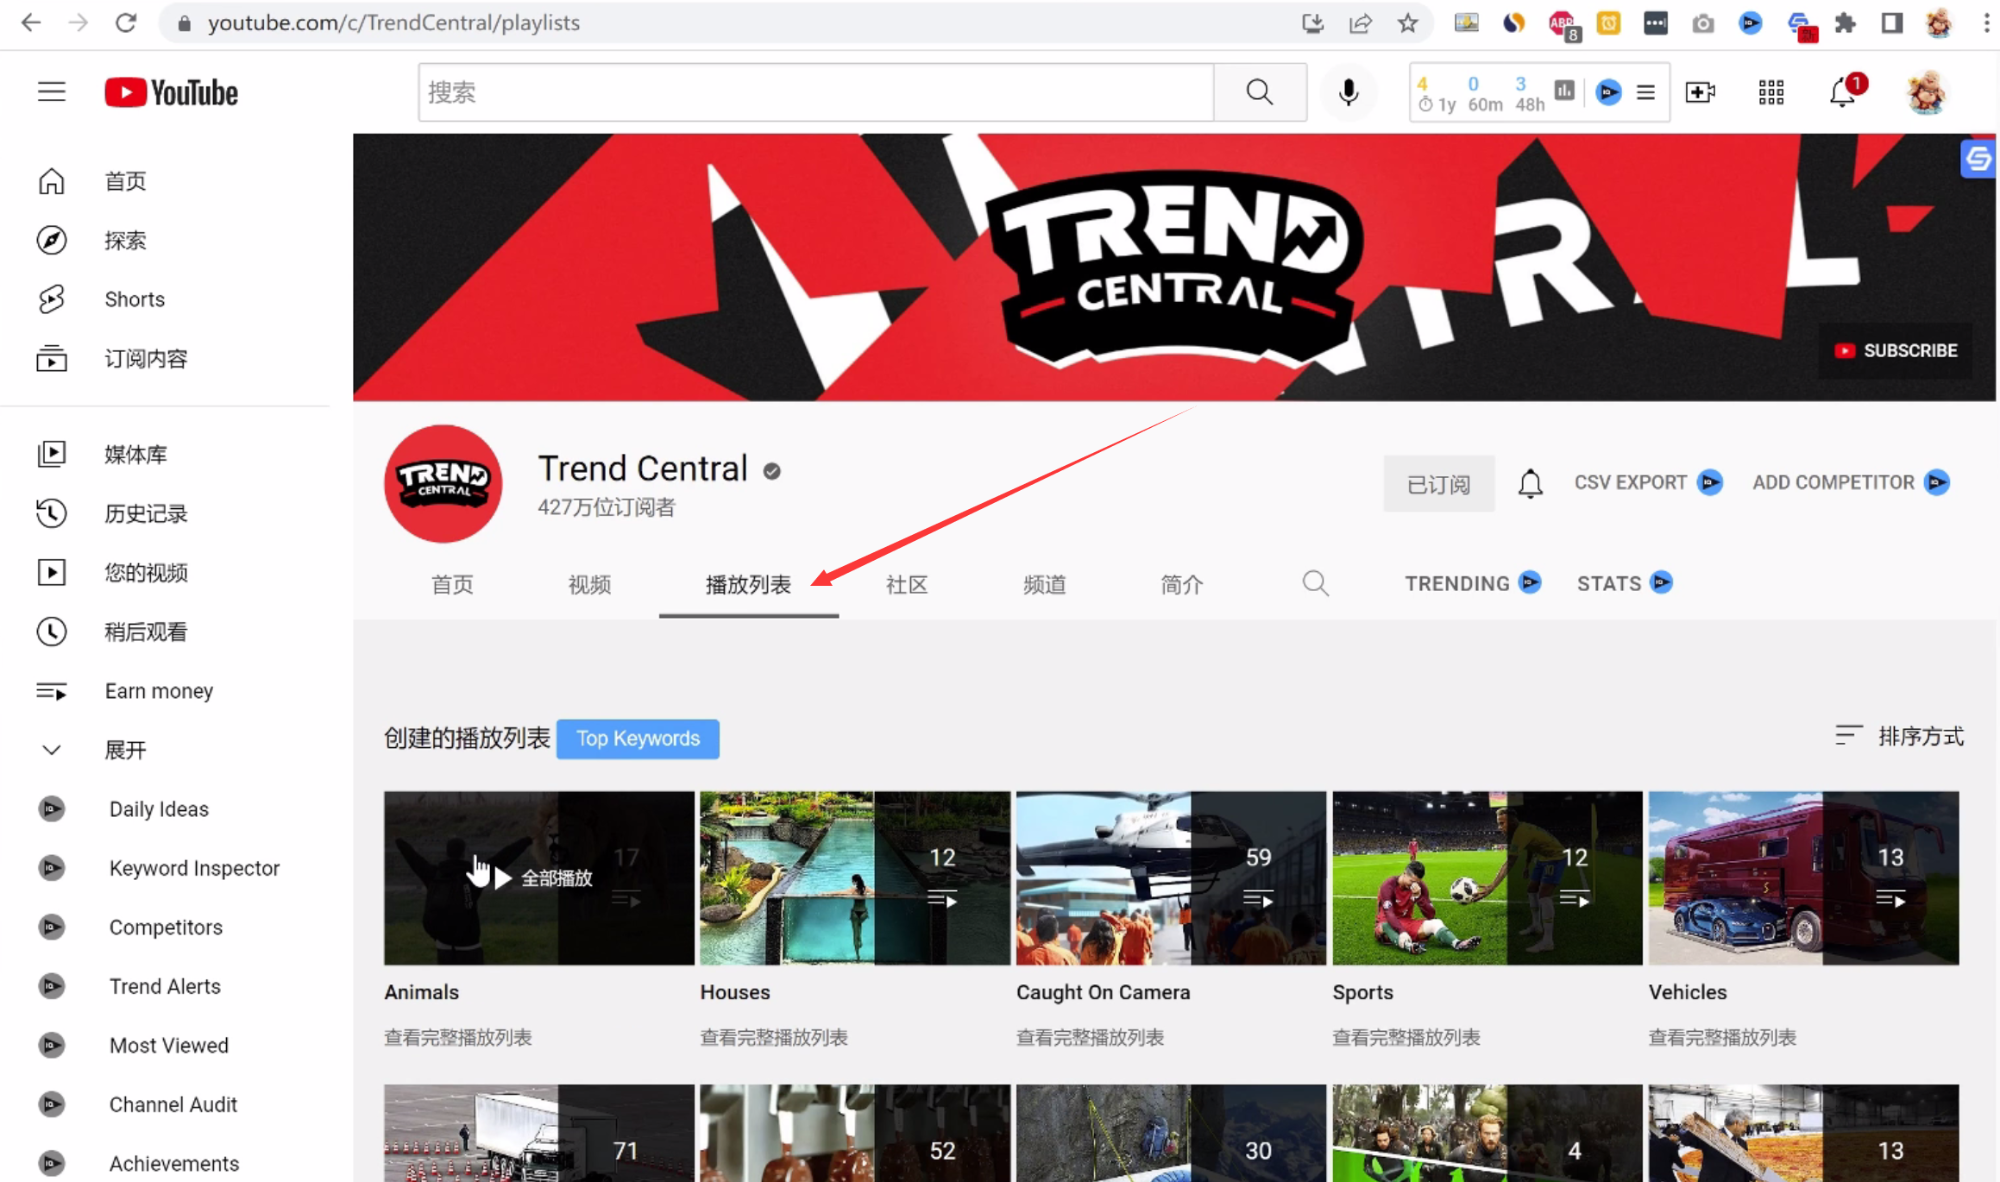Open the 排序方式 sort dropdown

(1899, 737)
